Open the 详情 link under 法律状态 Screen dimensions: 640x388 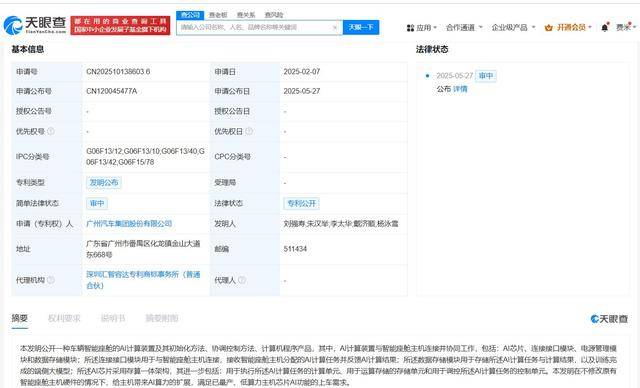460,89
